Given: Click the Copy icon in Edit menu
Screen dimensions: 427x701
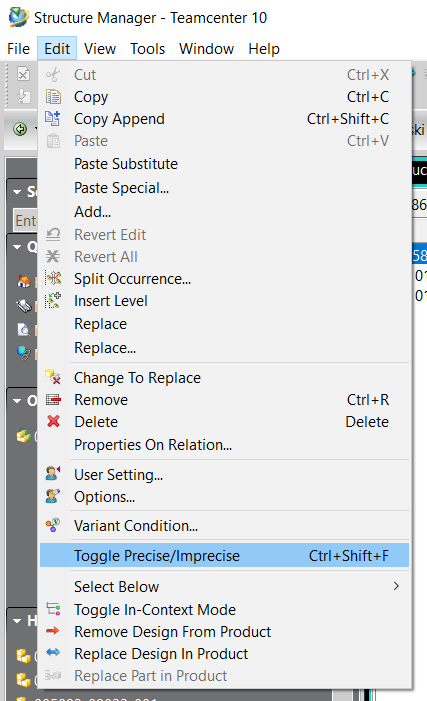Looking at the screenshot, I should 53,97.
